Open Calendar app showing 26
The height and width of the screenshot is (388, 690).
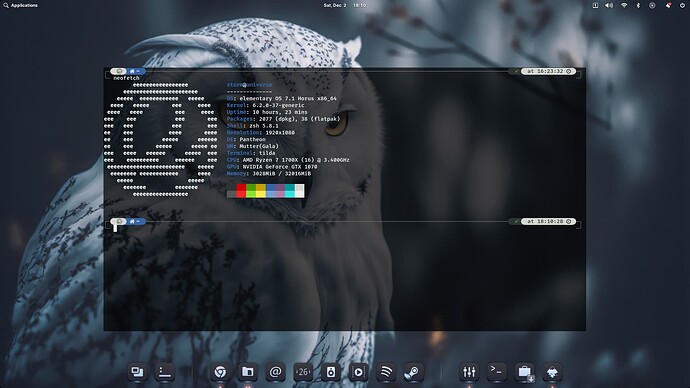[303, 372]
